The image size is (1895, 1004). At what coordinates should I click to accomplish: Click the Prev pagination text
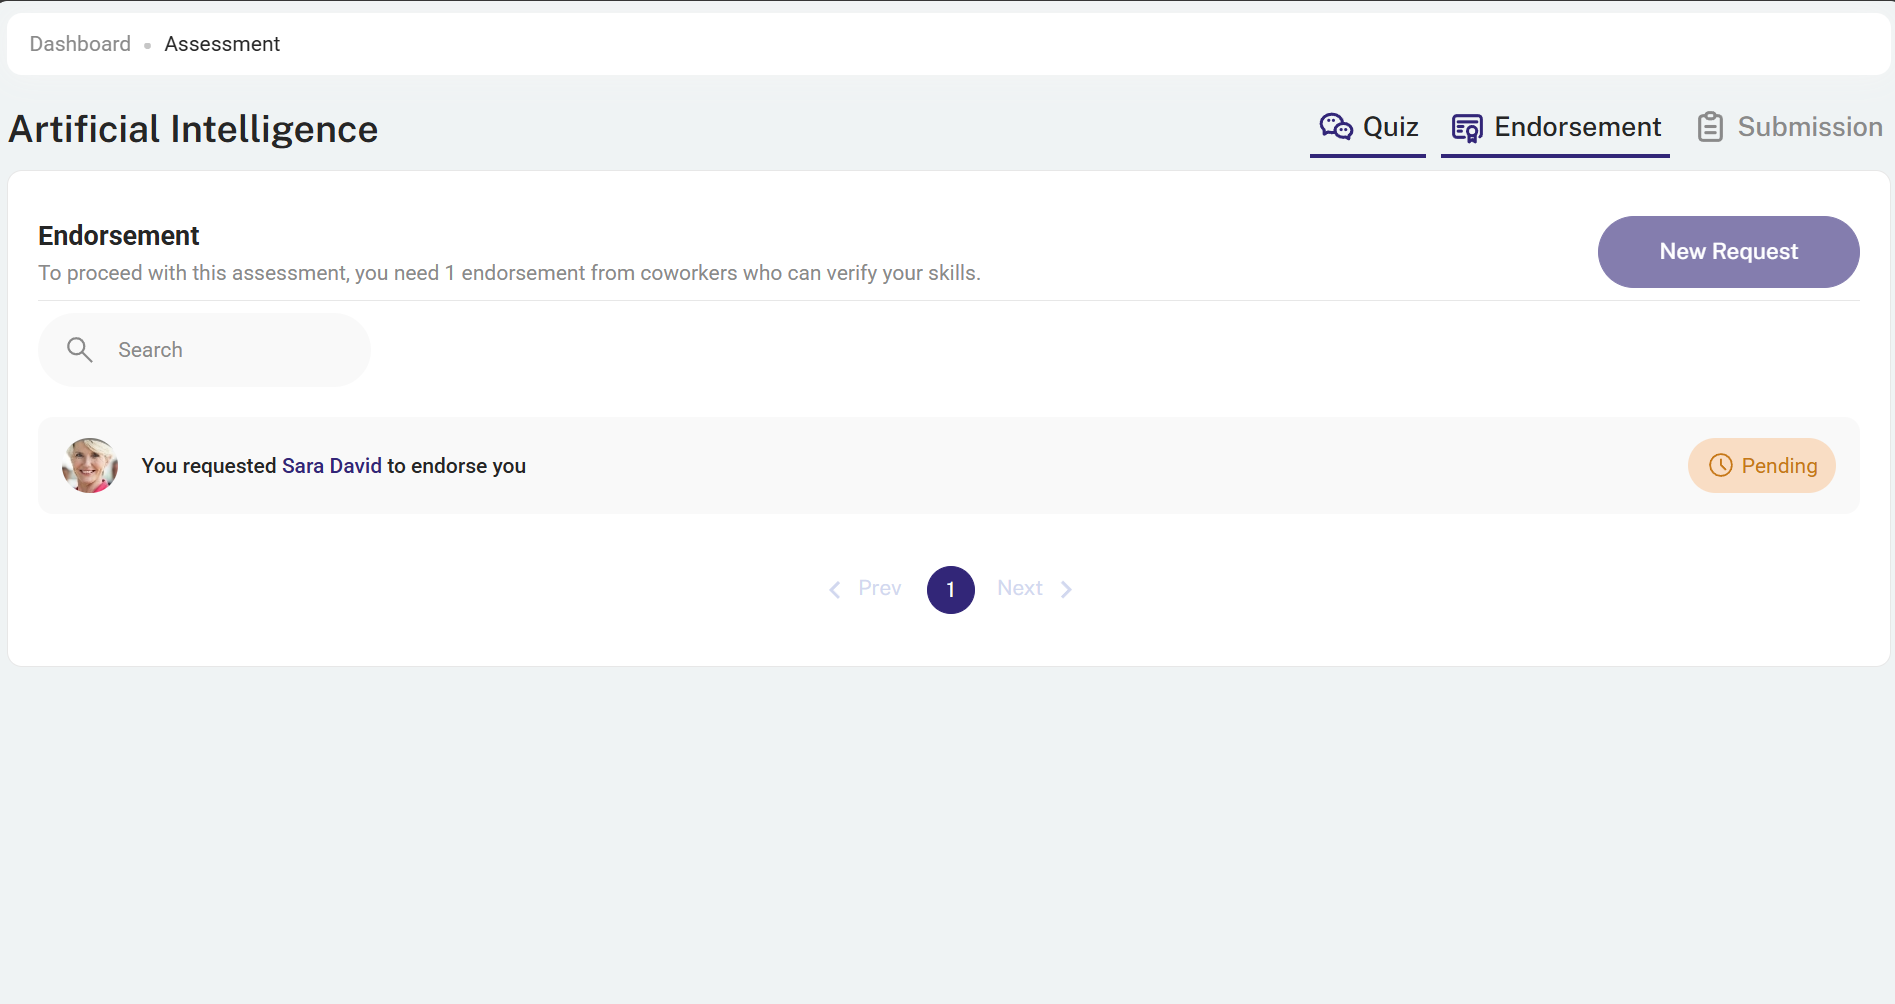coord(879,589)
